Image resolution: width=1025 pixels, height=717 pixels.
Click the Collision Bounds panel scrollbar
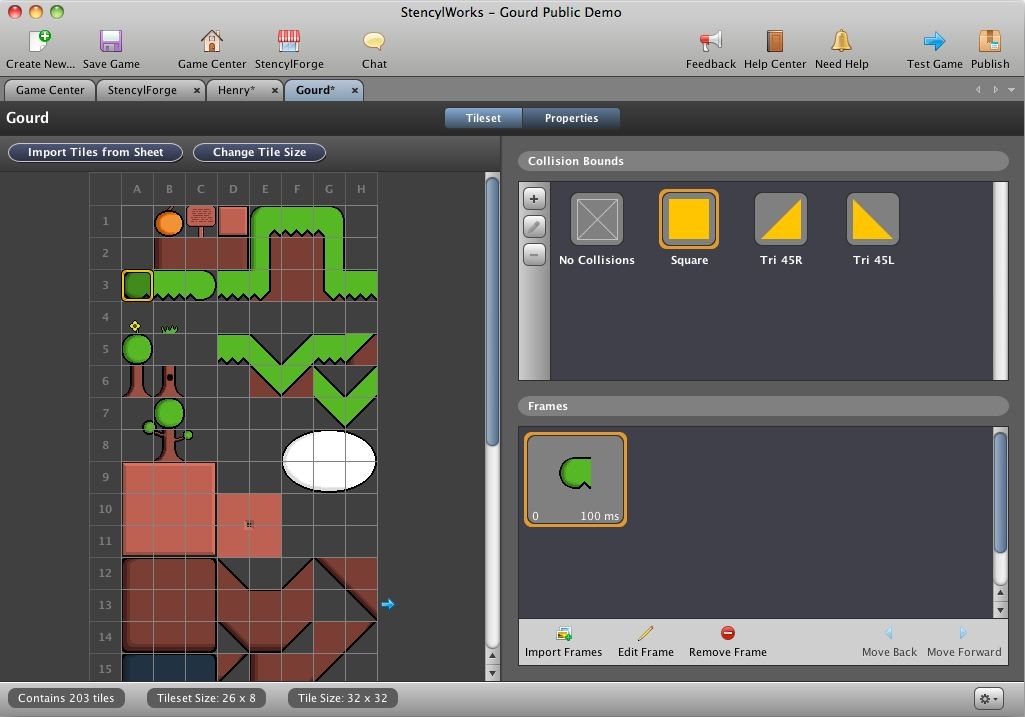click(x=1000, y=281)
